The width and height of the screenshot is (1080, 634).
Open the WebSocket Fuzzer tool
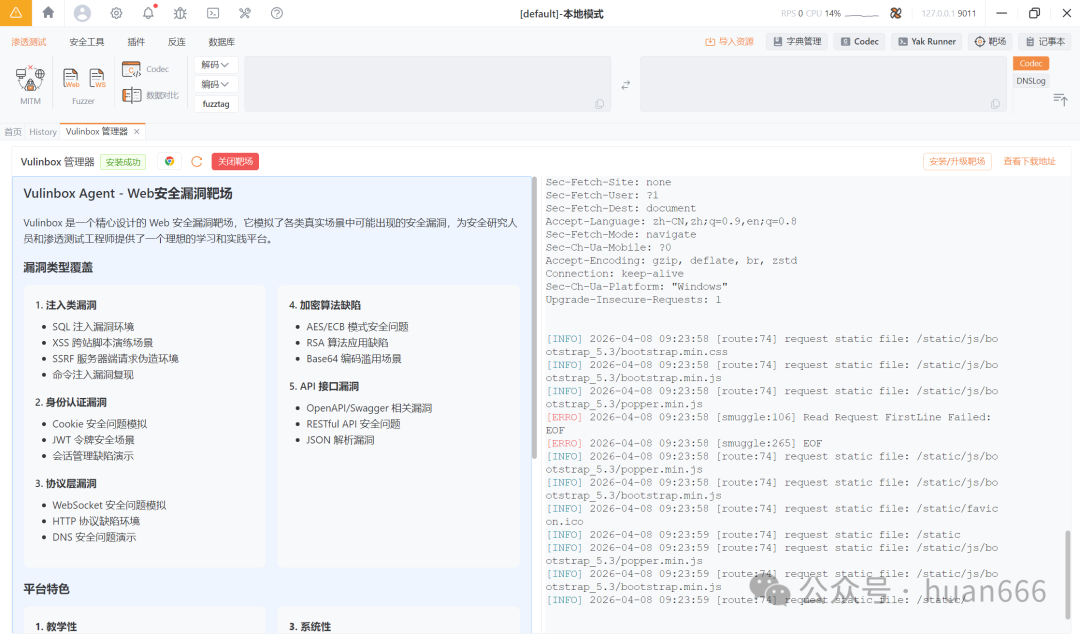pyautogui.click(x=97, y=79)
